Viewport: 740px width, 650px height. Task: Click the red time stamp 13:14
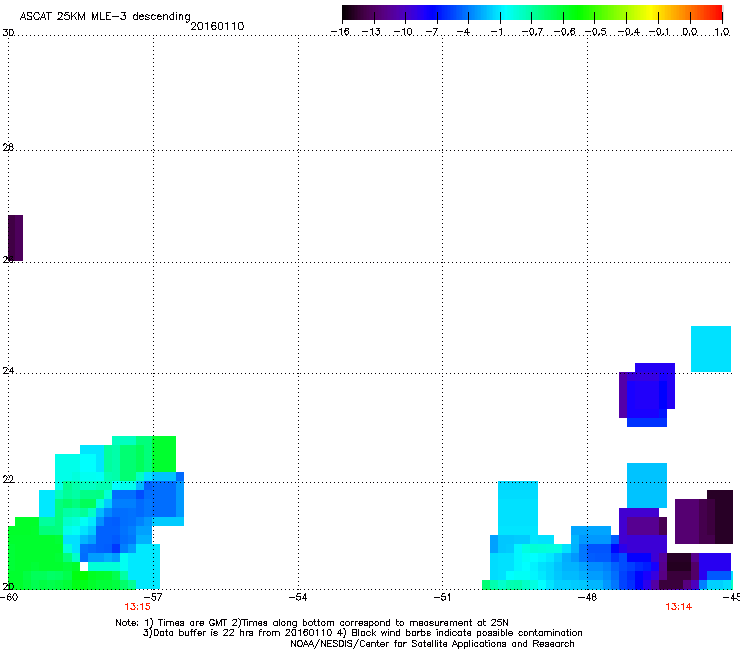(679, 607)
